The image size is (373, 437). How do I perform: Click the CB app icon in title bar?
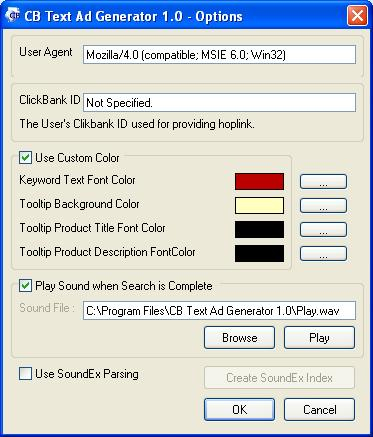pos(13,16)
